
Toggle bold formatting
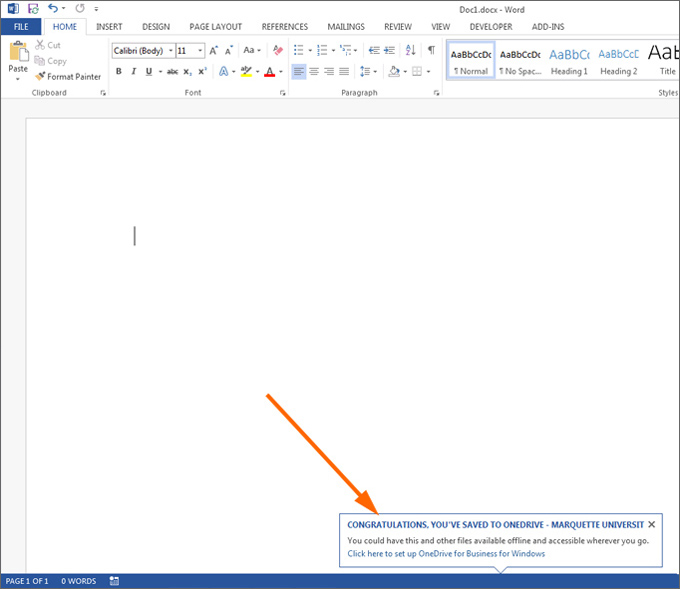pos(118,71)
